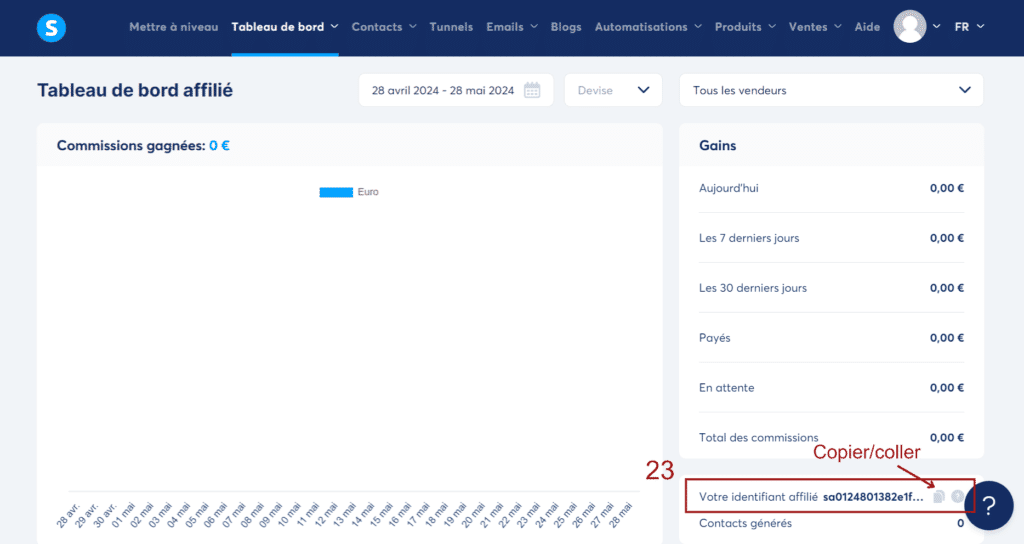The width and height of the screenshot is (1024, 544).
Task: Click the date range field 28 avril 2024
Action: pos(456,90)
